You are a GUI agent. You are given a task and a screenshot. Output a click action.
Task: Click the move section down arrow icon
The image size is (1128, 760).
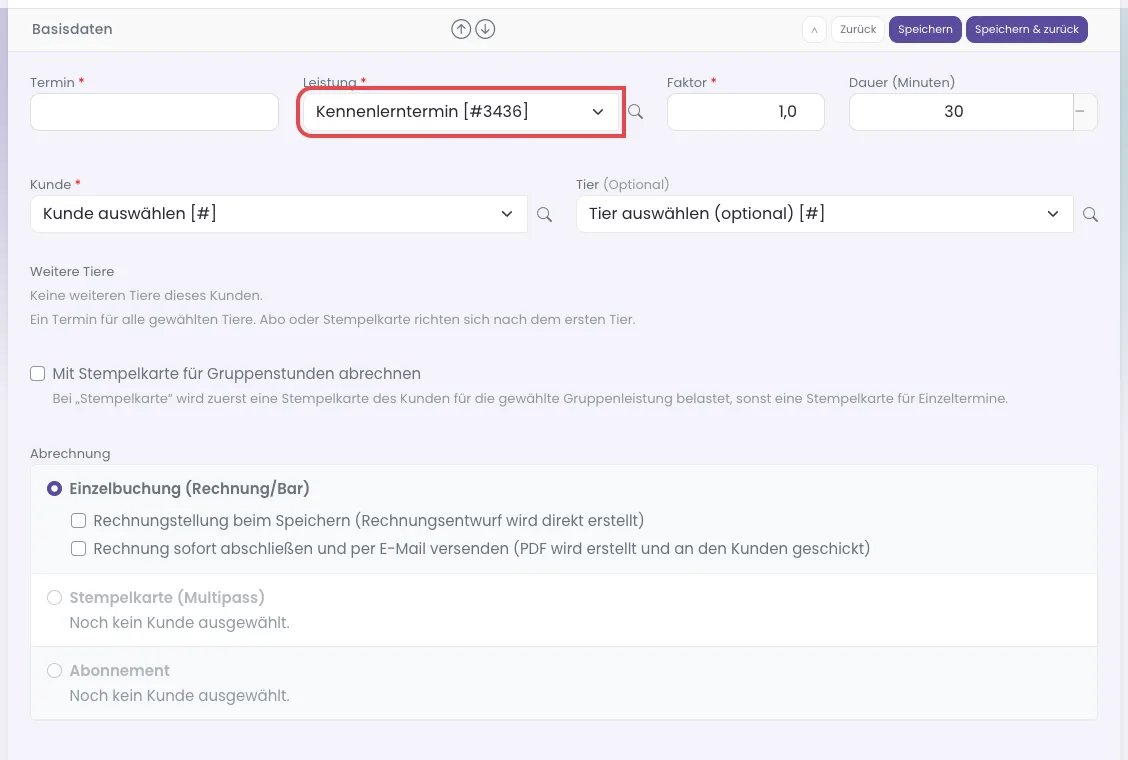tap(486, 30)
